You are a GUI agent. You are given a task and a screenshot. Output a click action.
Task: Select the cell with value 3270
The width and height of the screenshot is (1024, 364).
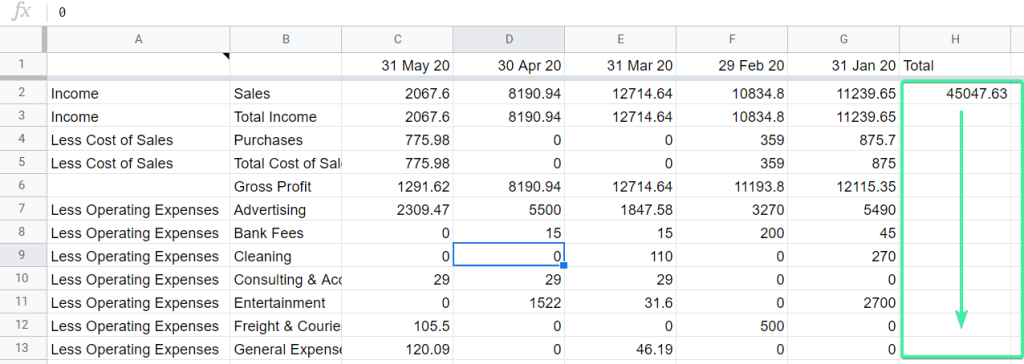[732, 210]
